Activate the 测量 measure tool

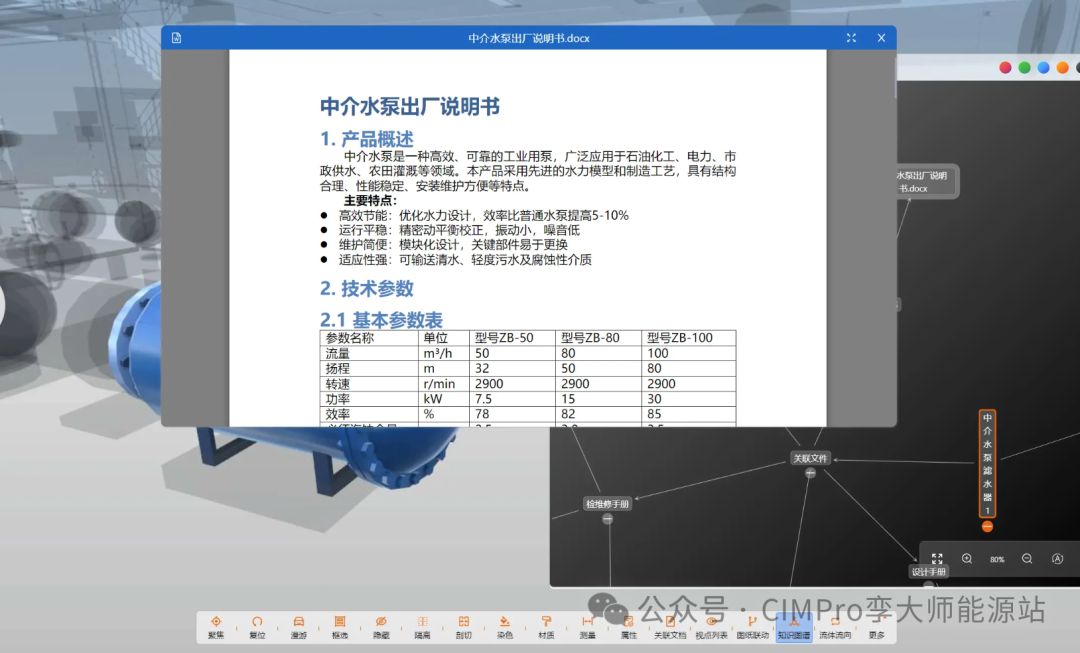(586, 626)
